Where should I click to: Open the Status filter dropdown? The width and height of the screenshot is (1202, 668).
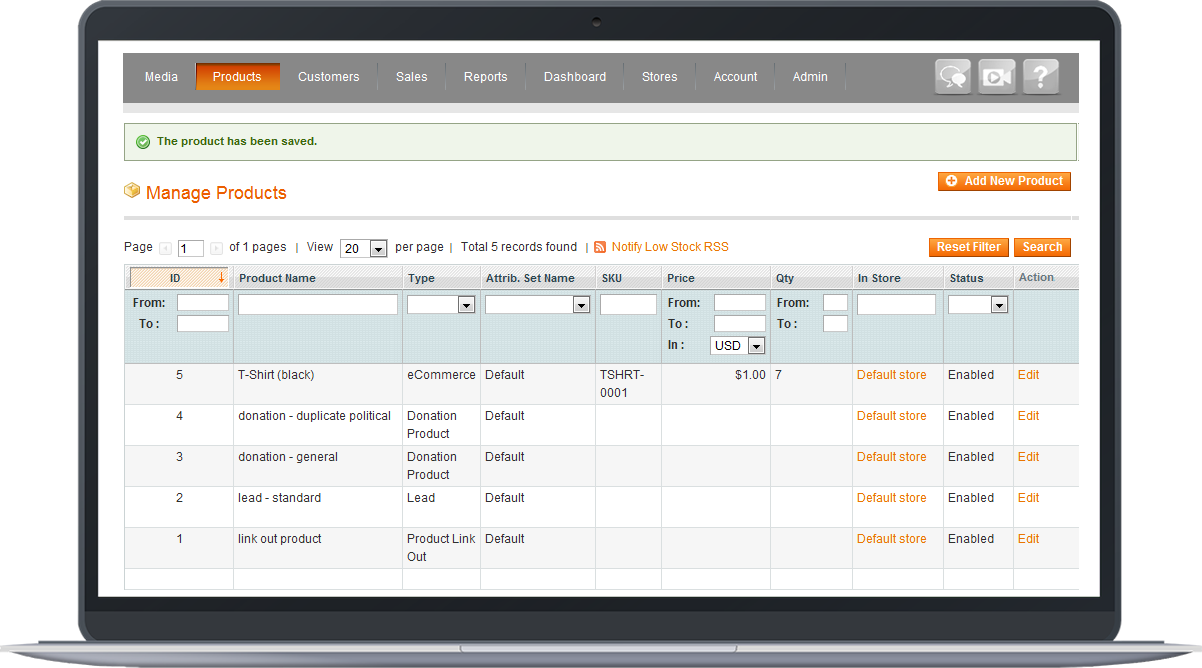tap(978, 304)
